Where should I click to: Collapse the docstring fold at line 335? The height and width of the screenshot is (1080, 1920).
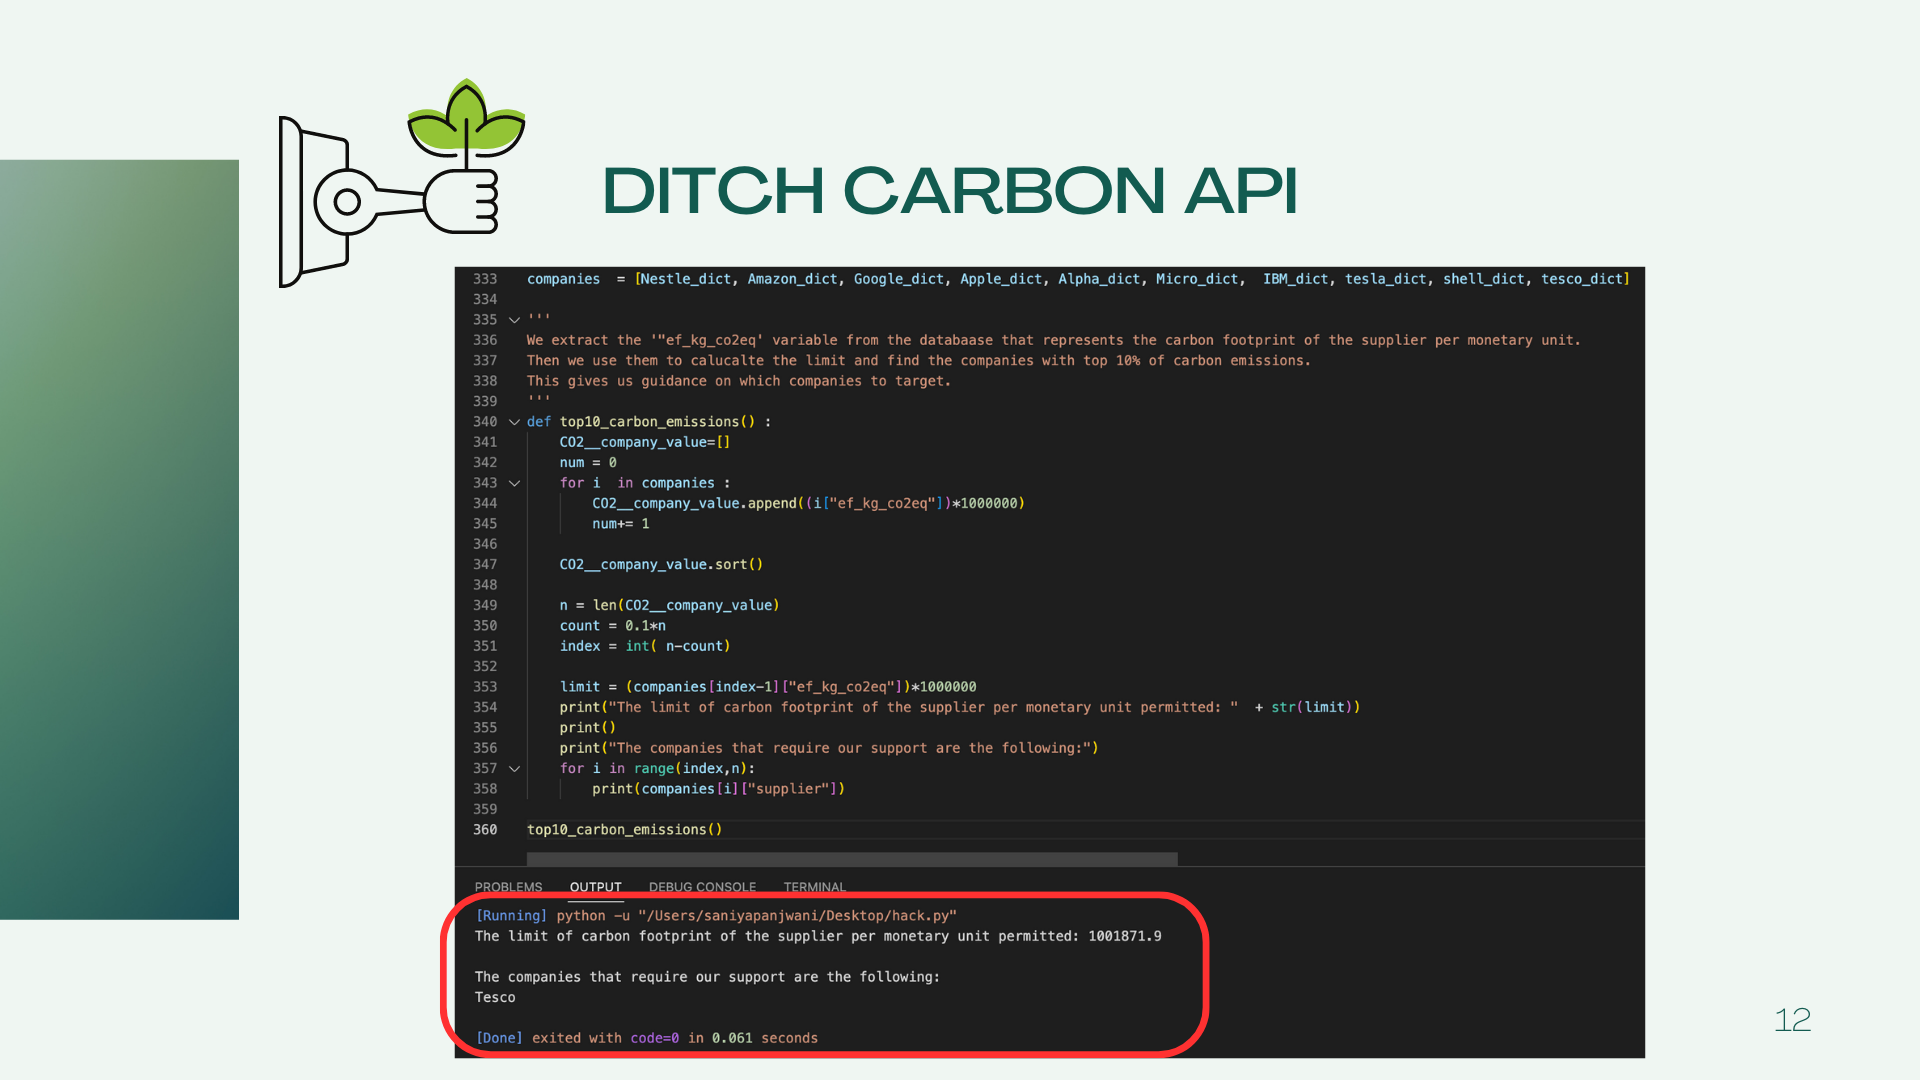tap(515, 320)
